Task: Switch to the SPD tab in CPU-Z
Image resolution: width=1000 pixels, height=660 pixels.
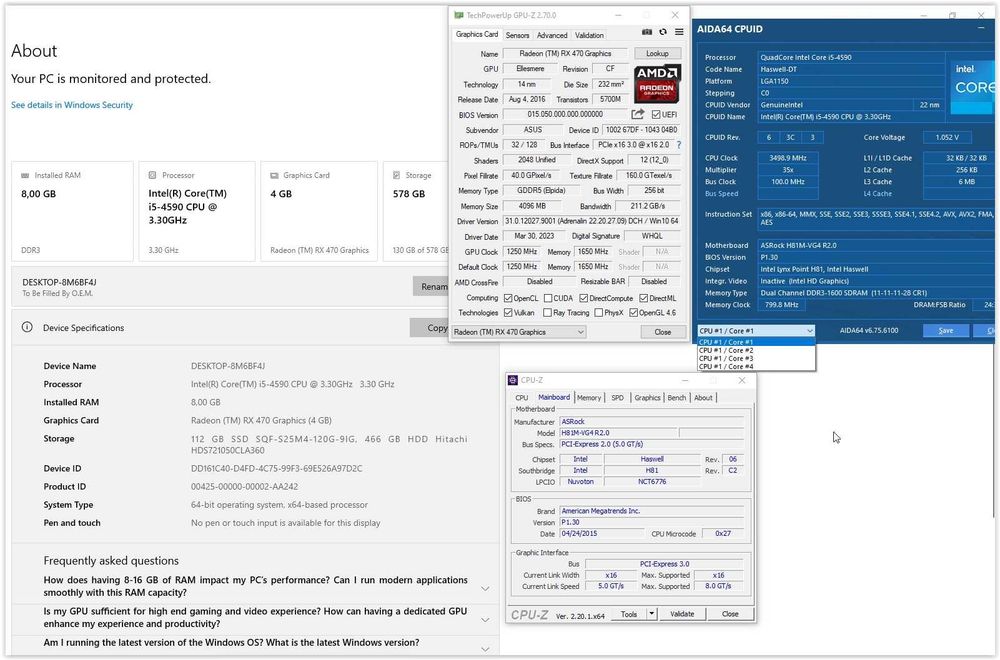Action: coord(617,397)
